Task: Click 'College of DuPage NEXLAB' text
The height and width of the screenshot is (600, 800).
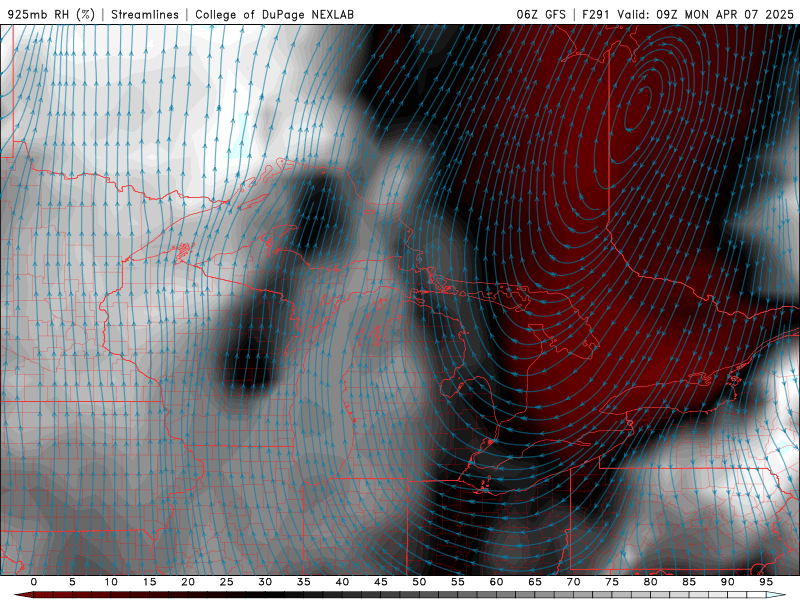Action: [274, 14]
